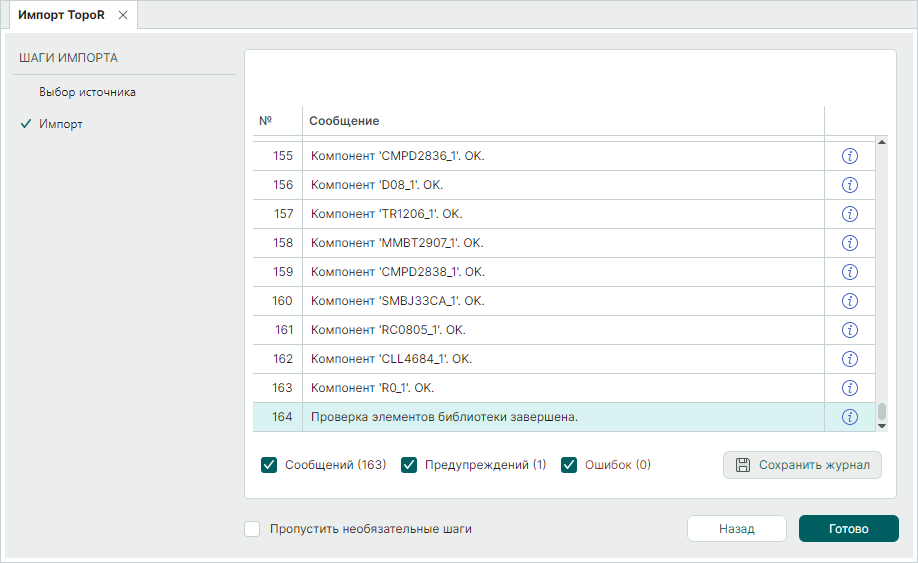Uncheck the Ошибок (0) filter
Screen dimensions: 918x563
click(569, 465)
